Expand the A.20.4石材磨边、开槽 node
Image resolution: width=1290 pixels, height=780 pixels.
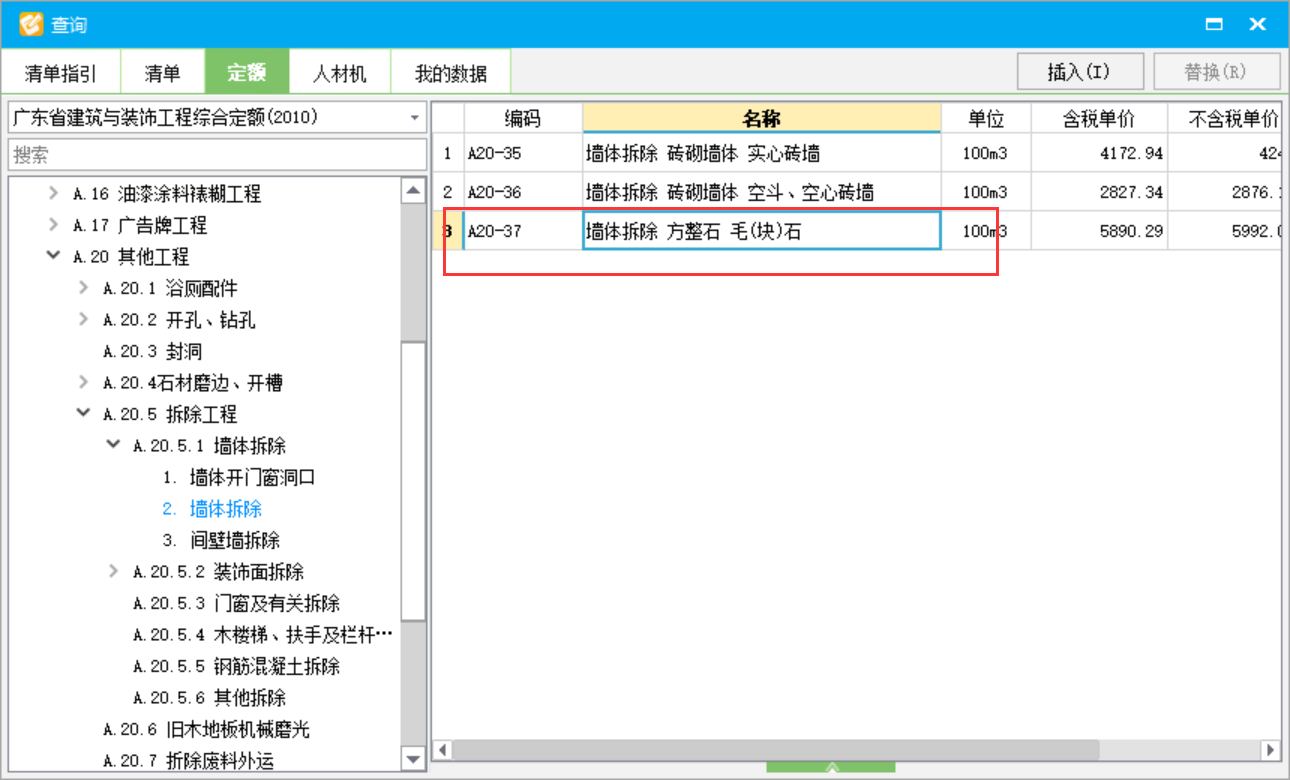83,382
